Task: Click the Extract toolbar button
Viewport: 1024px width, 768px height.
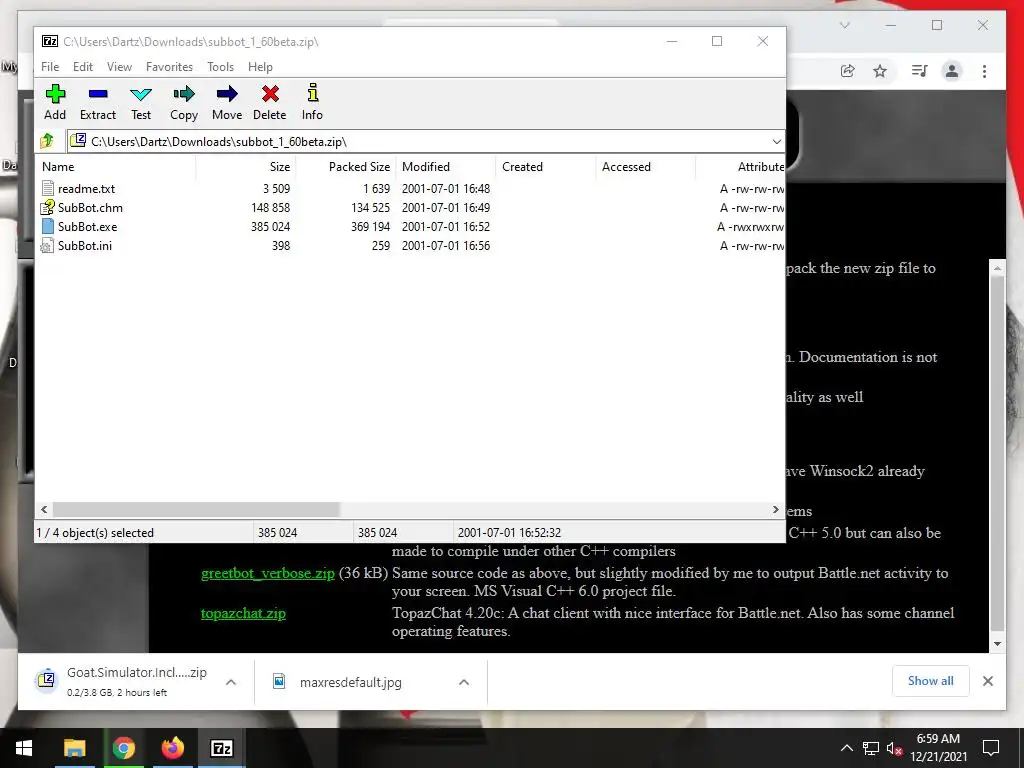Action: click(97, 103)
